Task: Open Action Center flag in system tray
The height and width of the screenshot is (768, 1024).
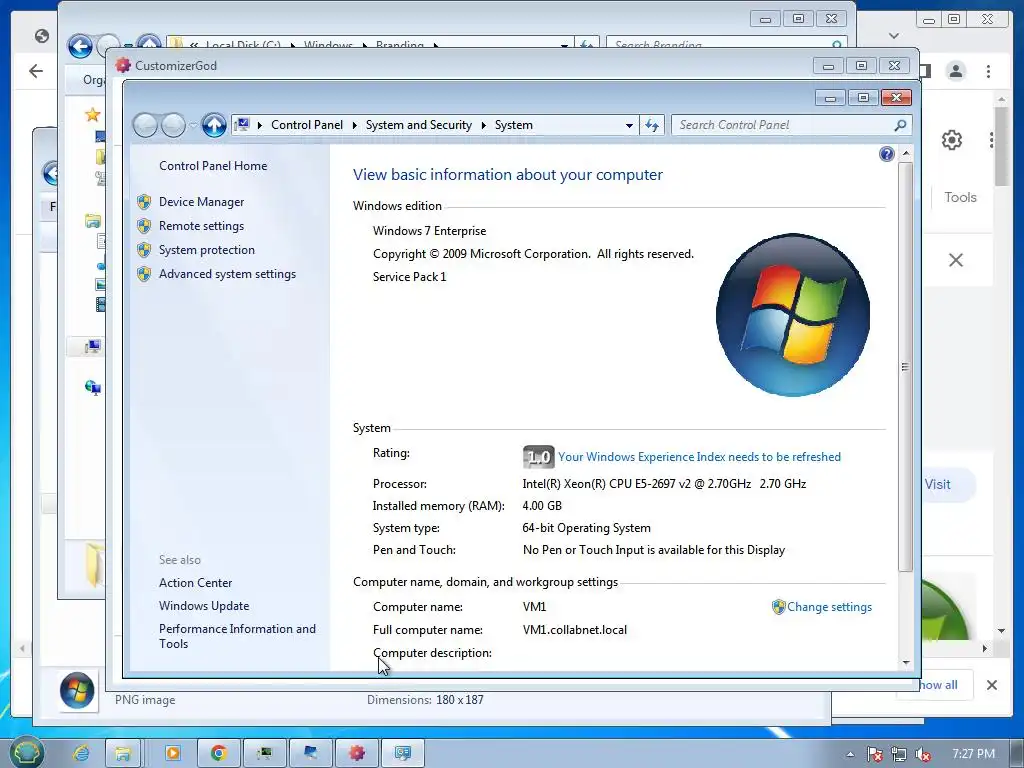Action: [x=874, y=754]
